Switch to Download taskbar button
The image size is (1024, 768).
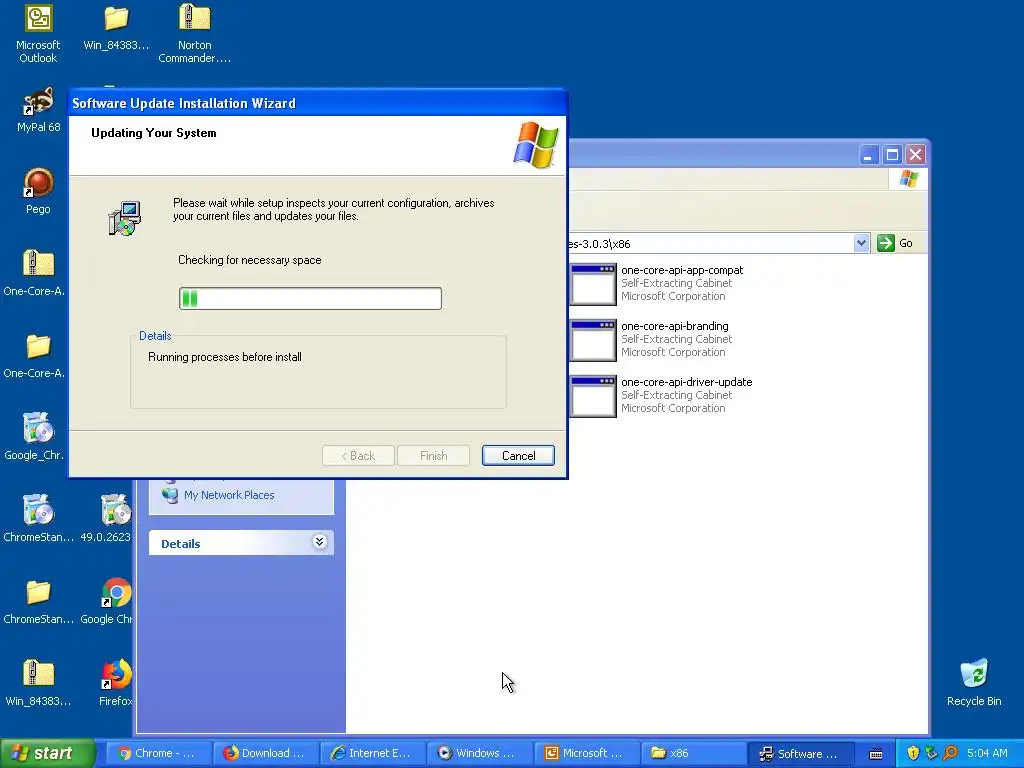(266, 753)
